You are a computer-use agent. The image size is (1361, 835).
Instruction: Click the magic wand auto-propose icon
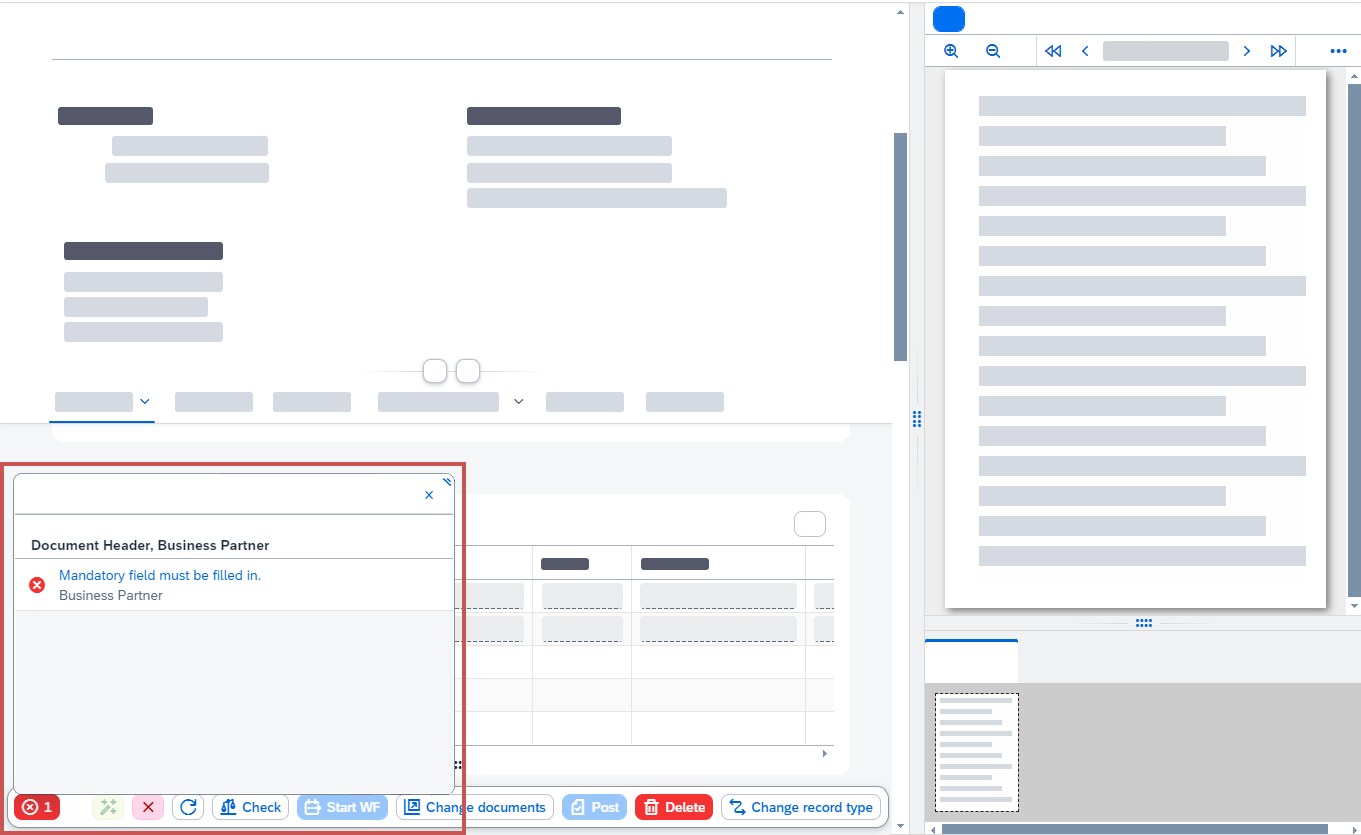tap(108, 807)
